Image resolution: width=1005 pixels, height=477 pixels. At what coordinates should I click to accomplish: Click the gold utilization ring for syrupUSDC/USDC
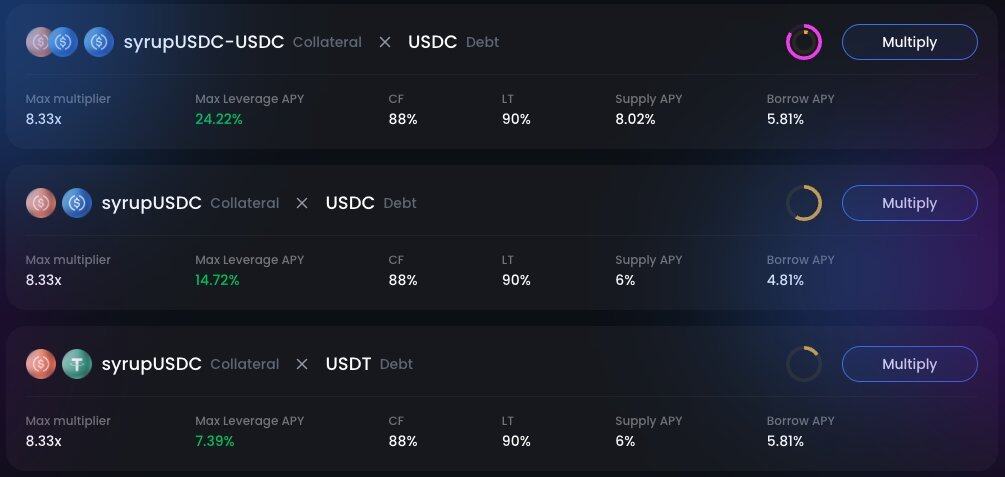pyautogui.click(x=804, y=203)
